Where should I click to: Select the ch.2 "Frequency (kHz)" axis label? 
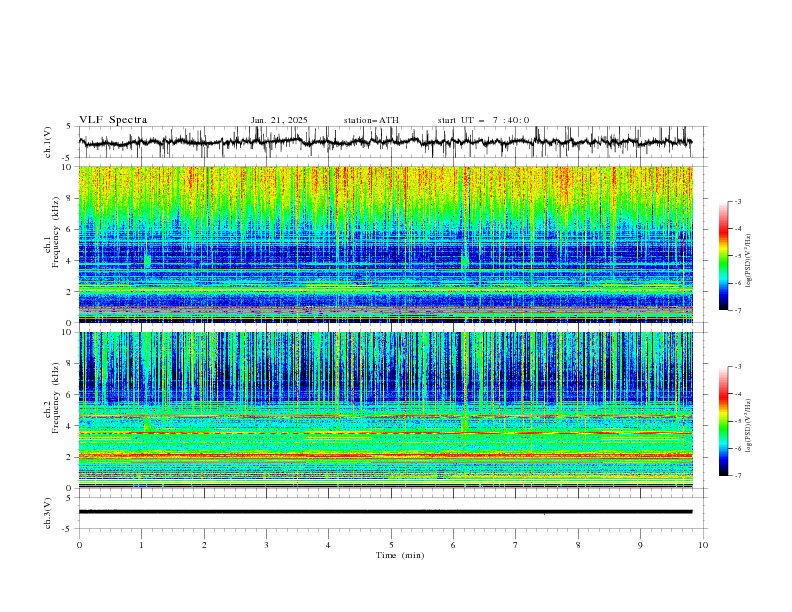pyautogui.click(x=55, y=397)
